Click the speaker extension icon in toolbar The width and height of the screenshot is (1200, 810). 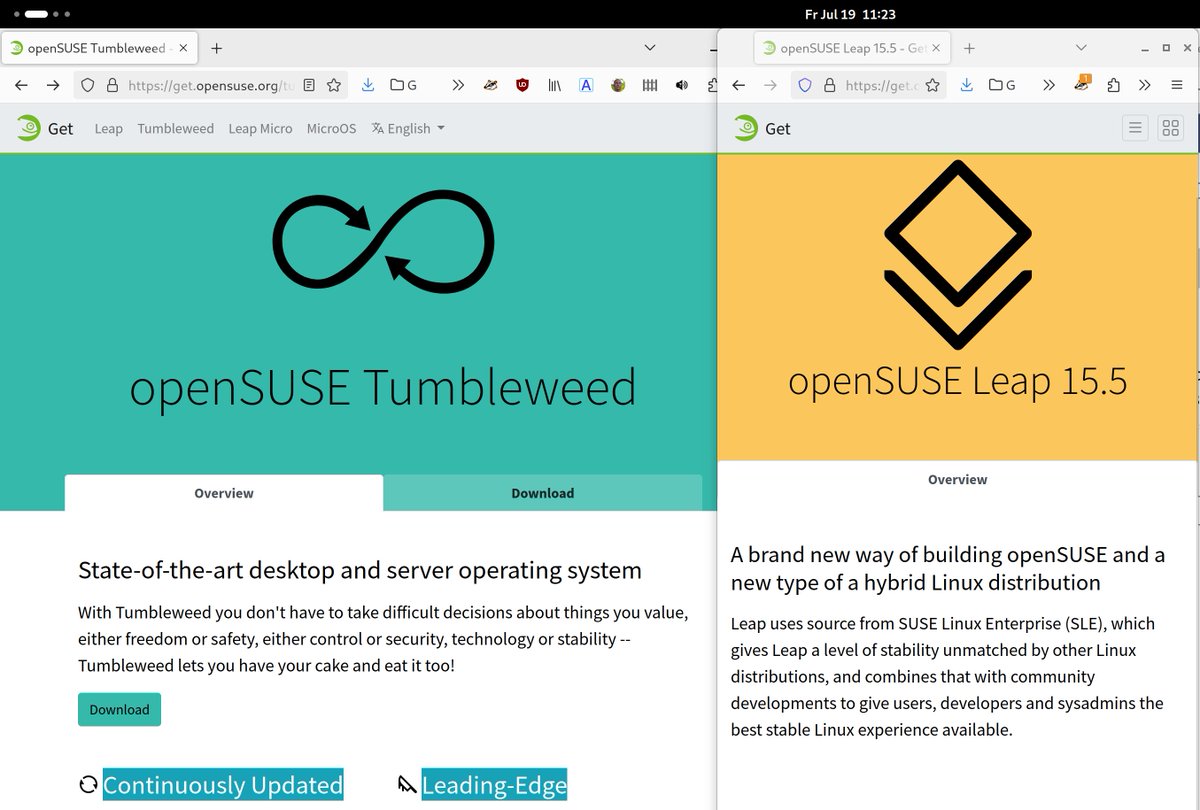(682, 85)
